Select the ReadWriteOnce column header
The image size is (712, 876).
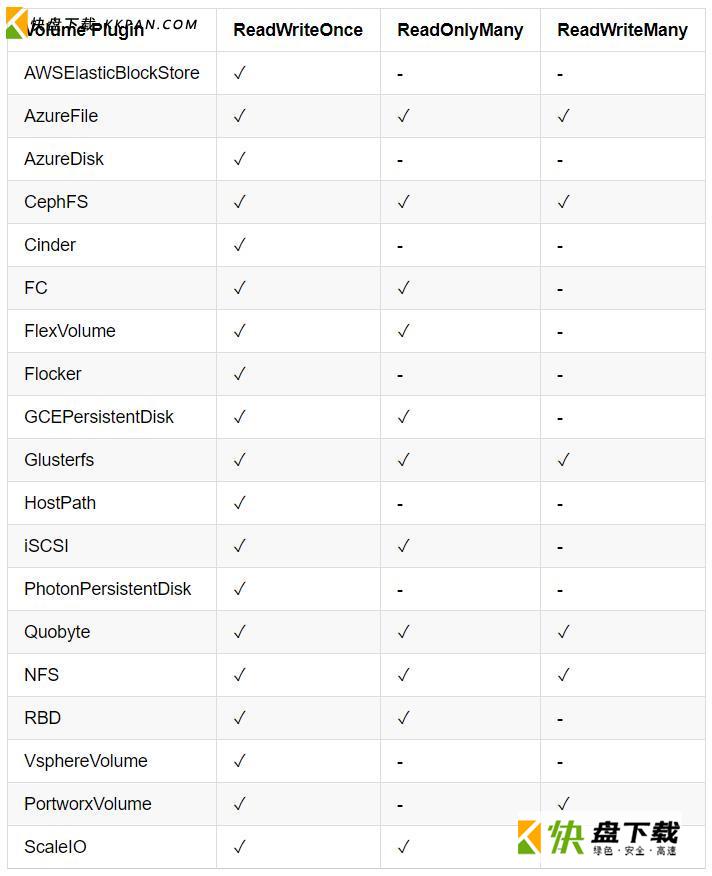298,30
